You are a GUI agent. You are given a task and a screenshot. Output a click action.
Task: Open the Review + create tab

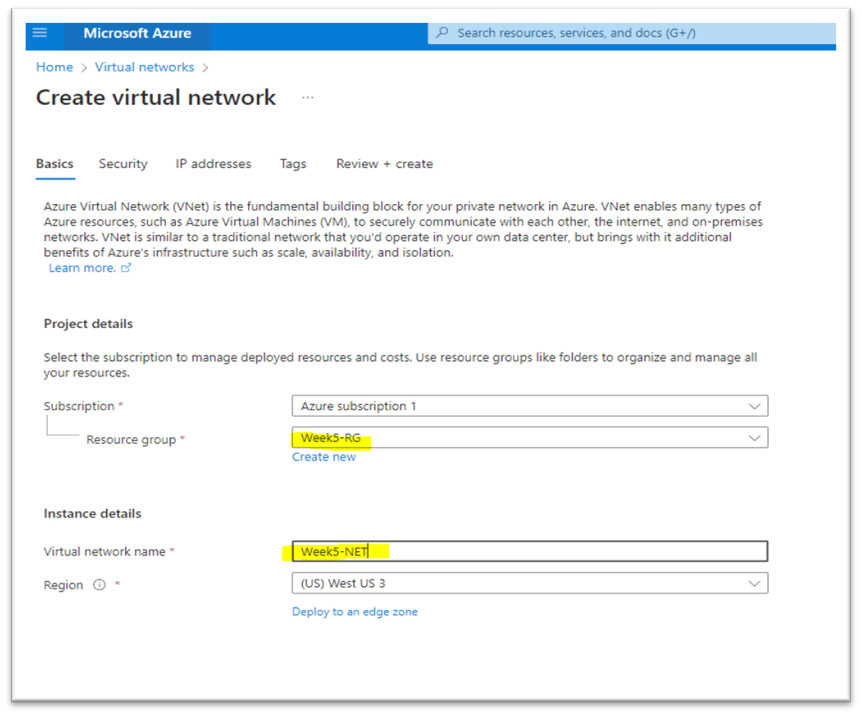(x=385, y=164)
